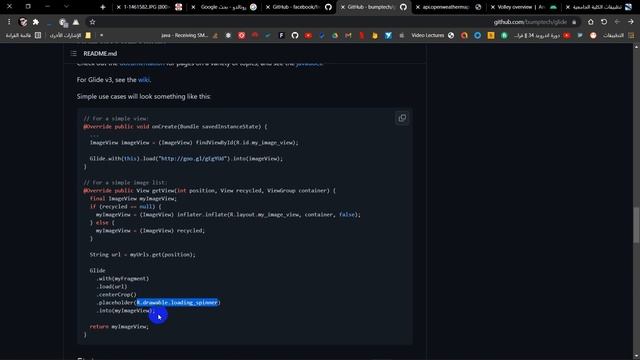The width and height of the screenshot is (640, 360).
Task: Open README table of contents list icon
Action: pos(73,53)
